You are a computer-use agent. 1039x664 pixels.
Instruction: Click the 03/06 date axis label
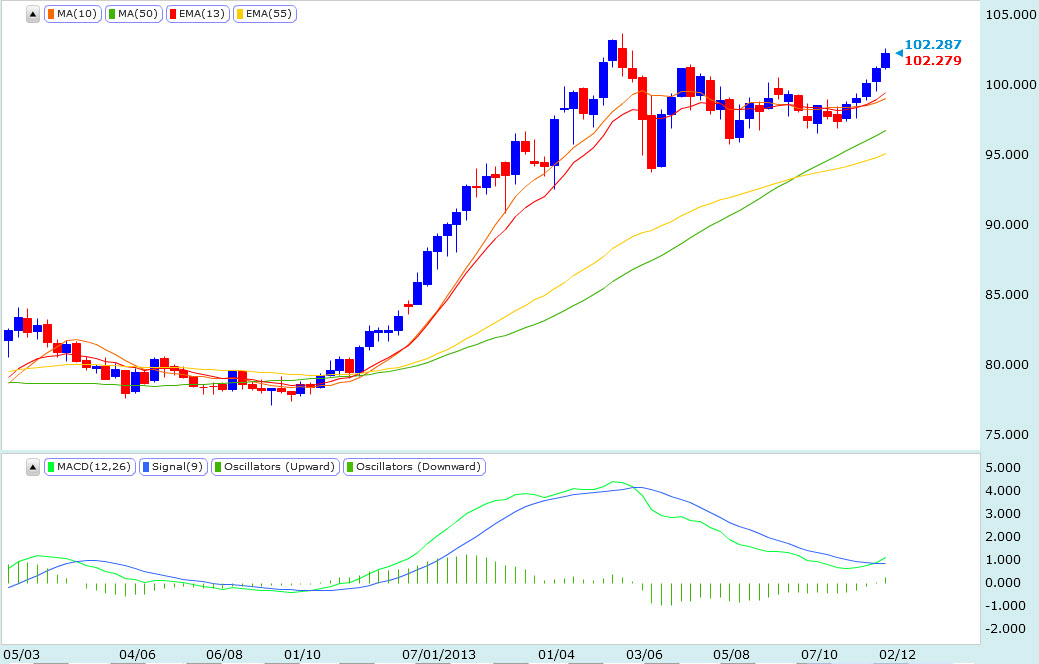coord(643,655)
